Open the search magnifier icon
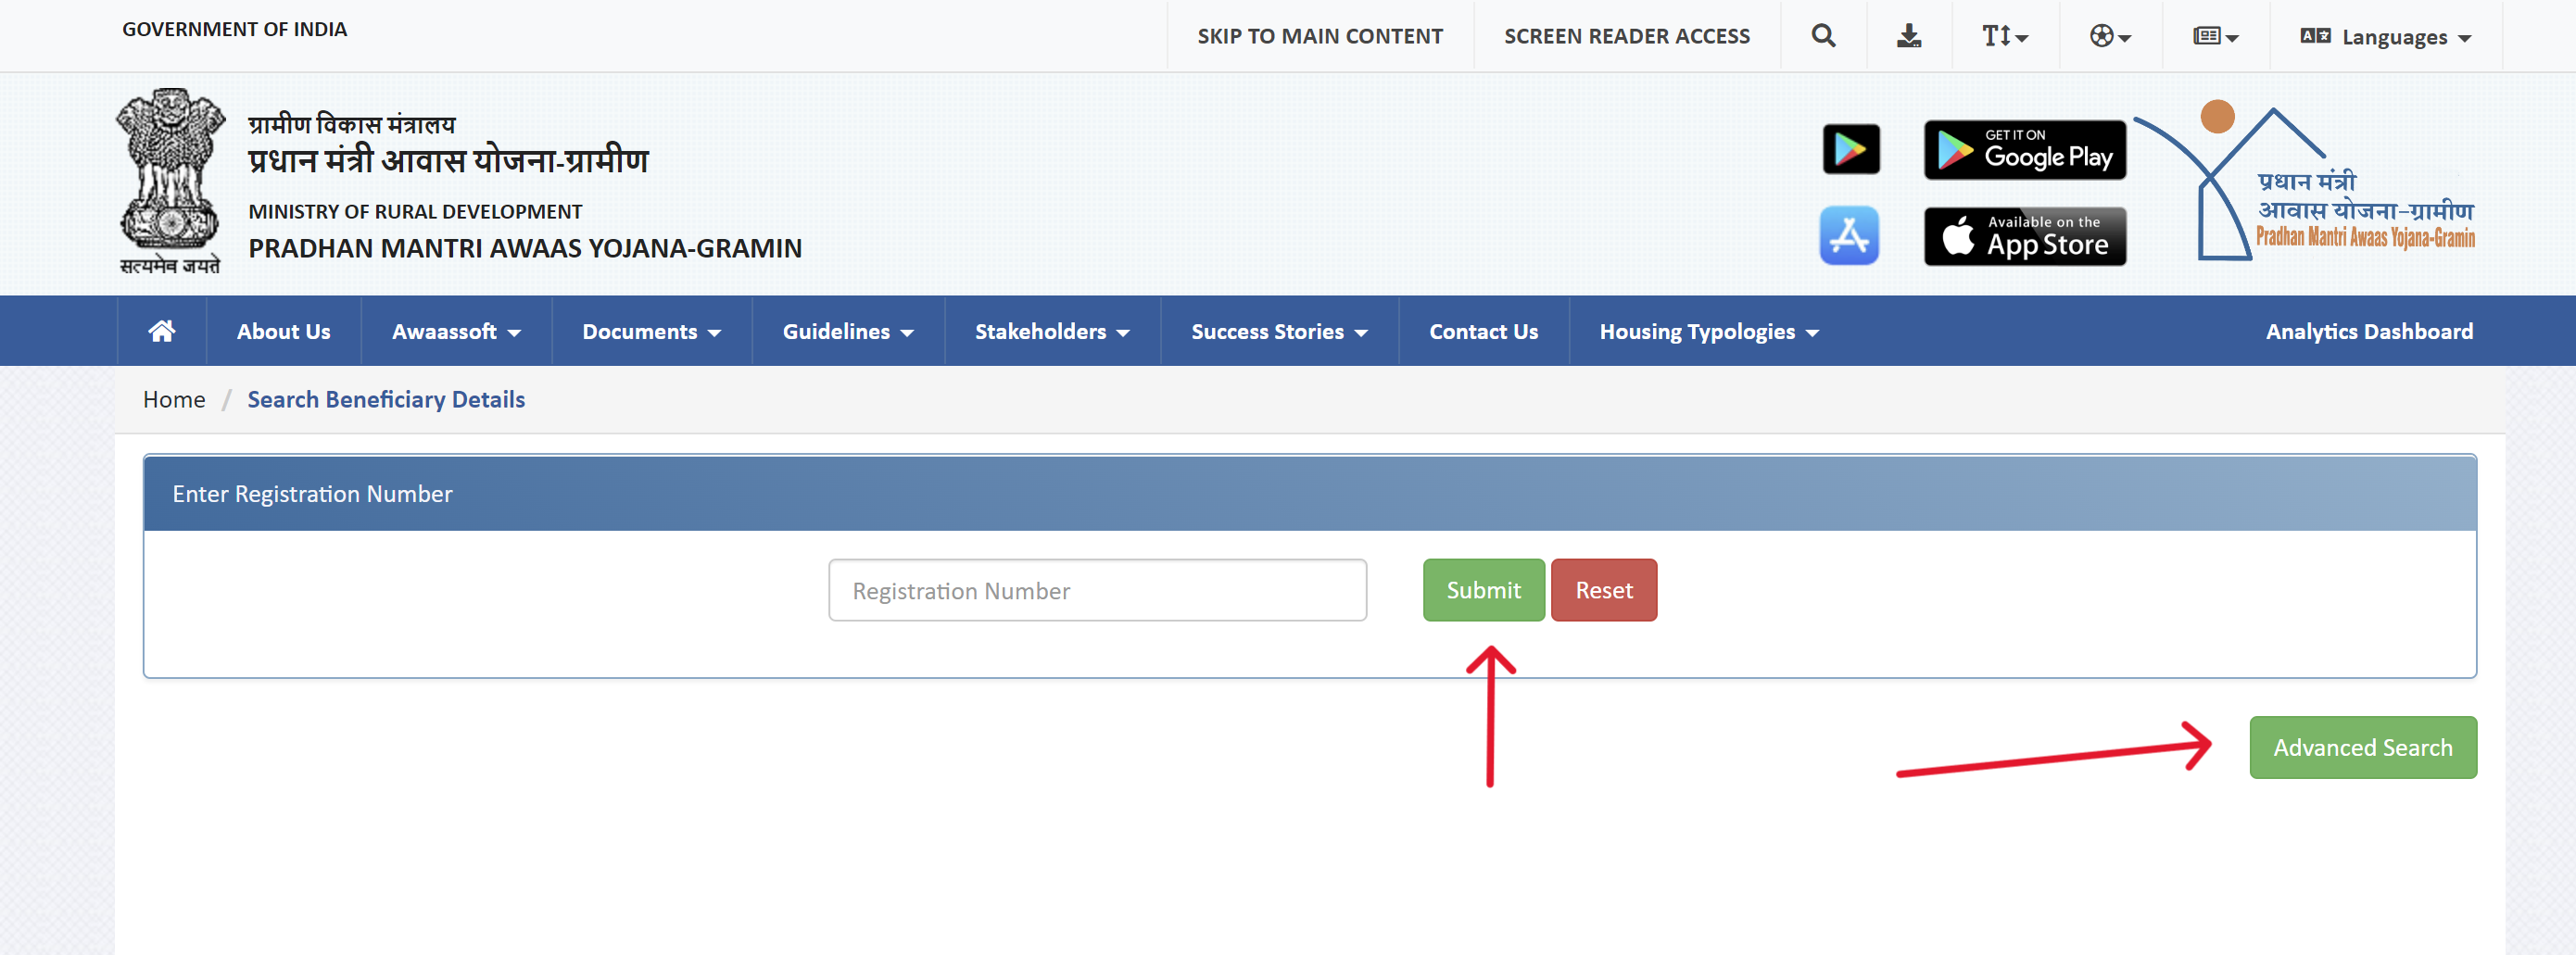Screen dimensions: 2576x955 (1823, 35)
